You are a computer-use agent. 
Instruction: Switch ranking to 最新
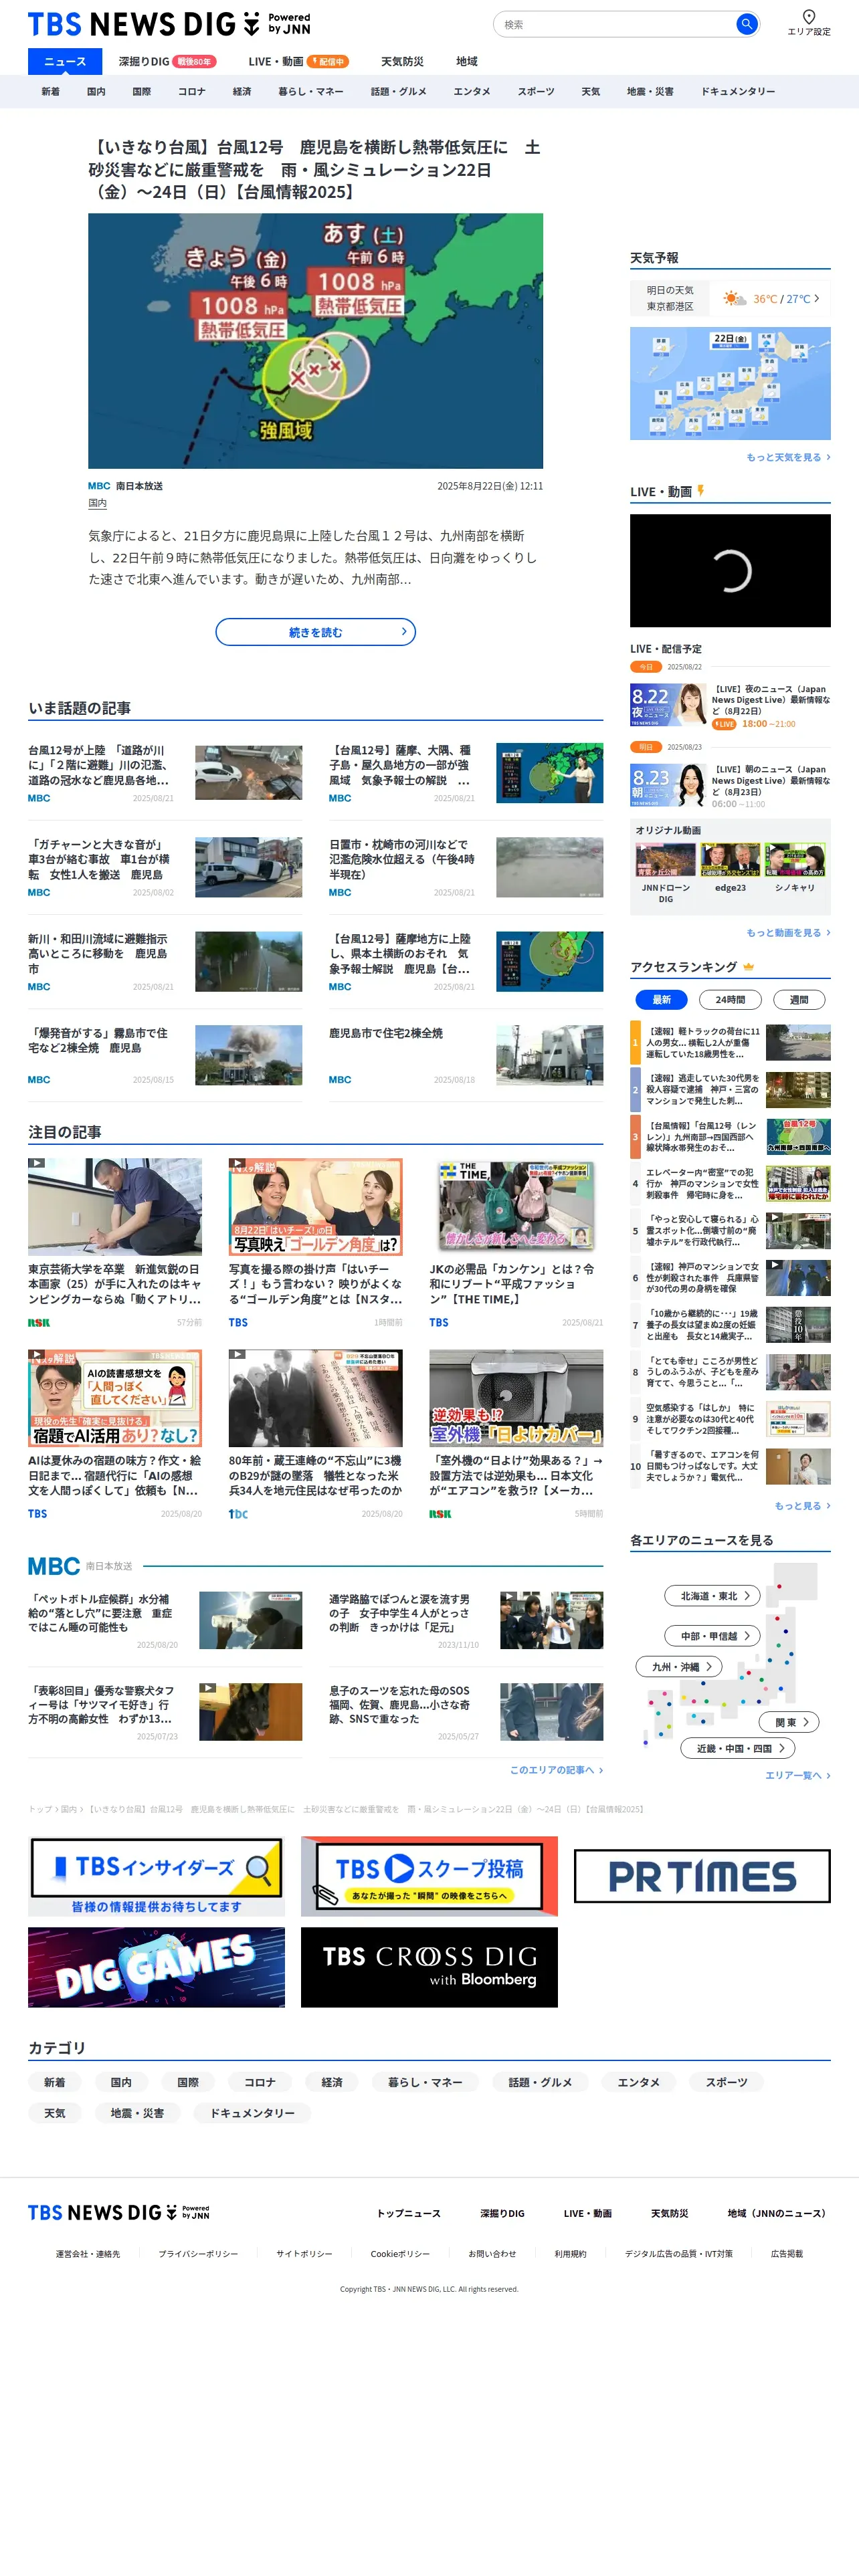(662, 999)
